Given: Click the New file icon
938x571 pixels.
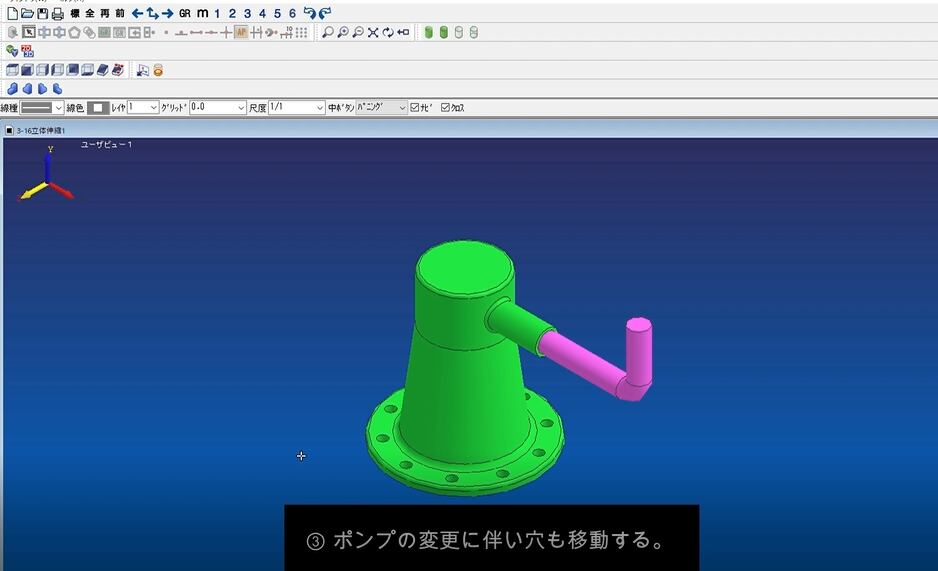Looking at the screenshot, I should coord(12,13).
